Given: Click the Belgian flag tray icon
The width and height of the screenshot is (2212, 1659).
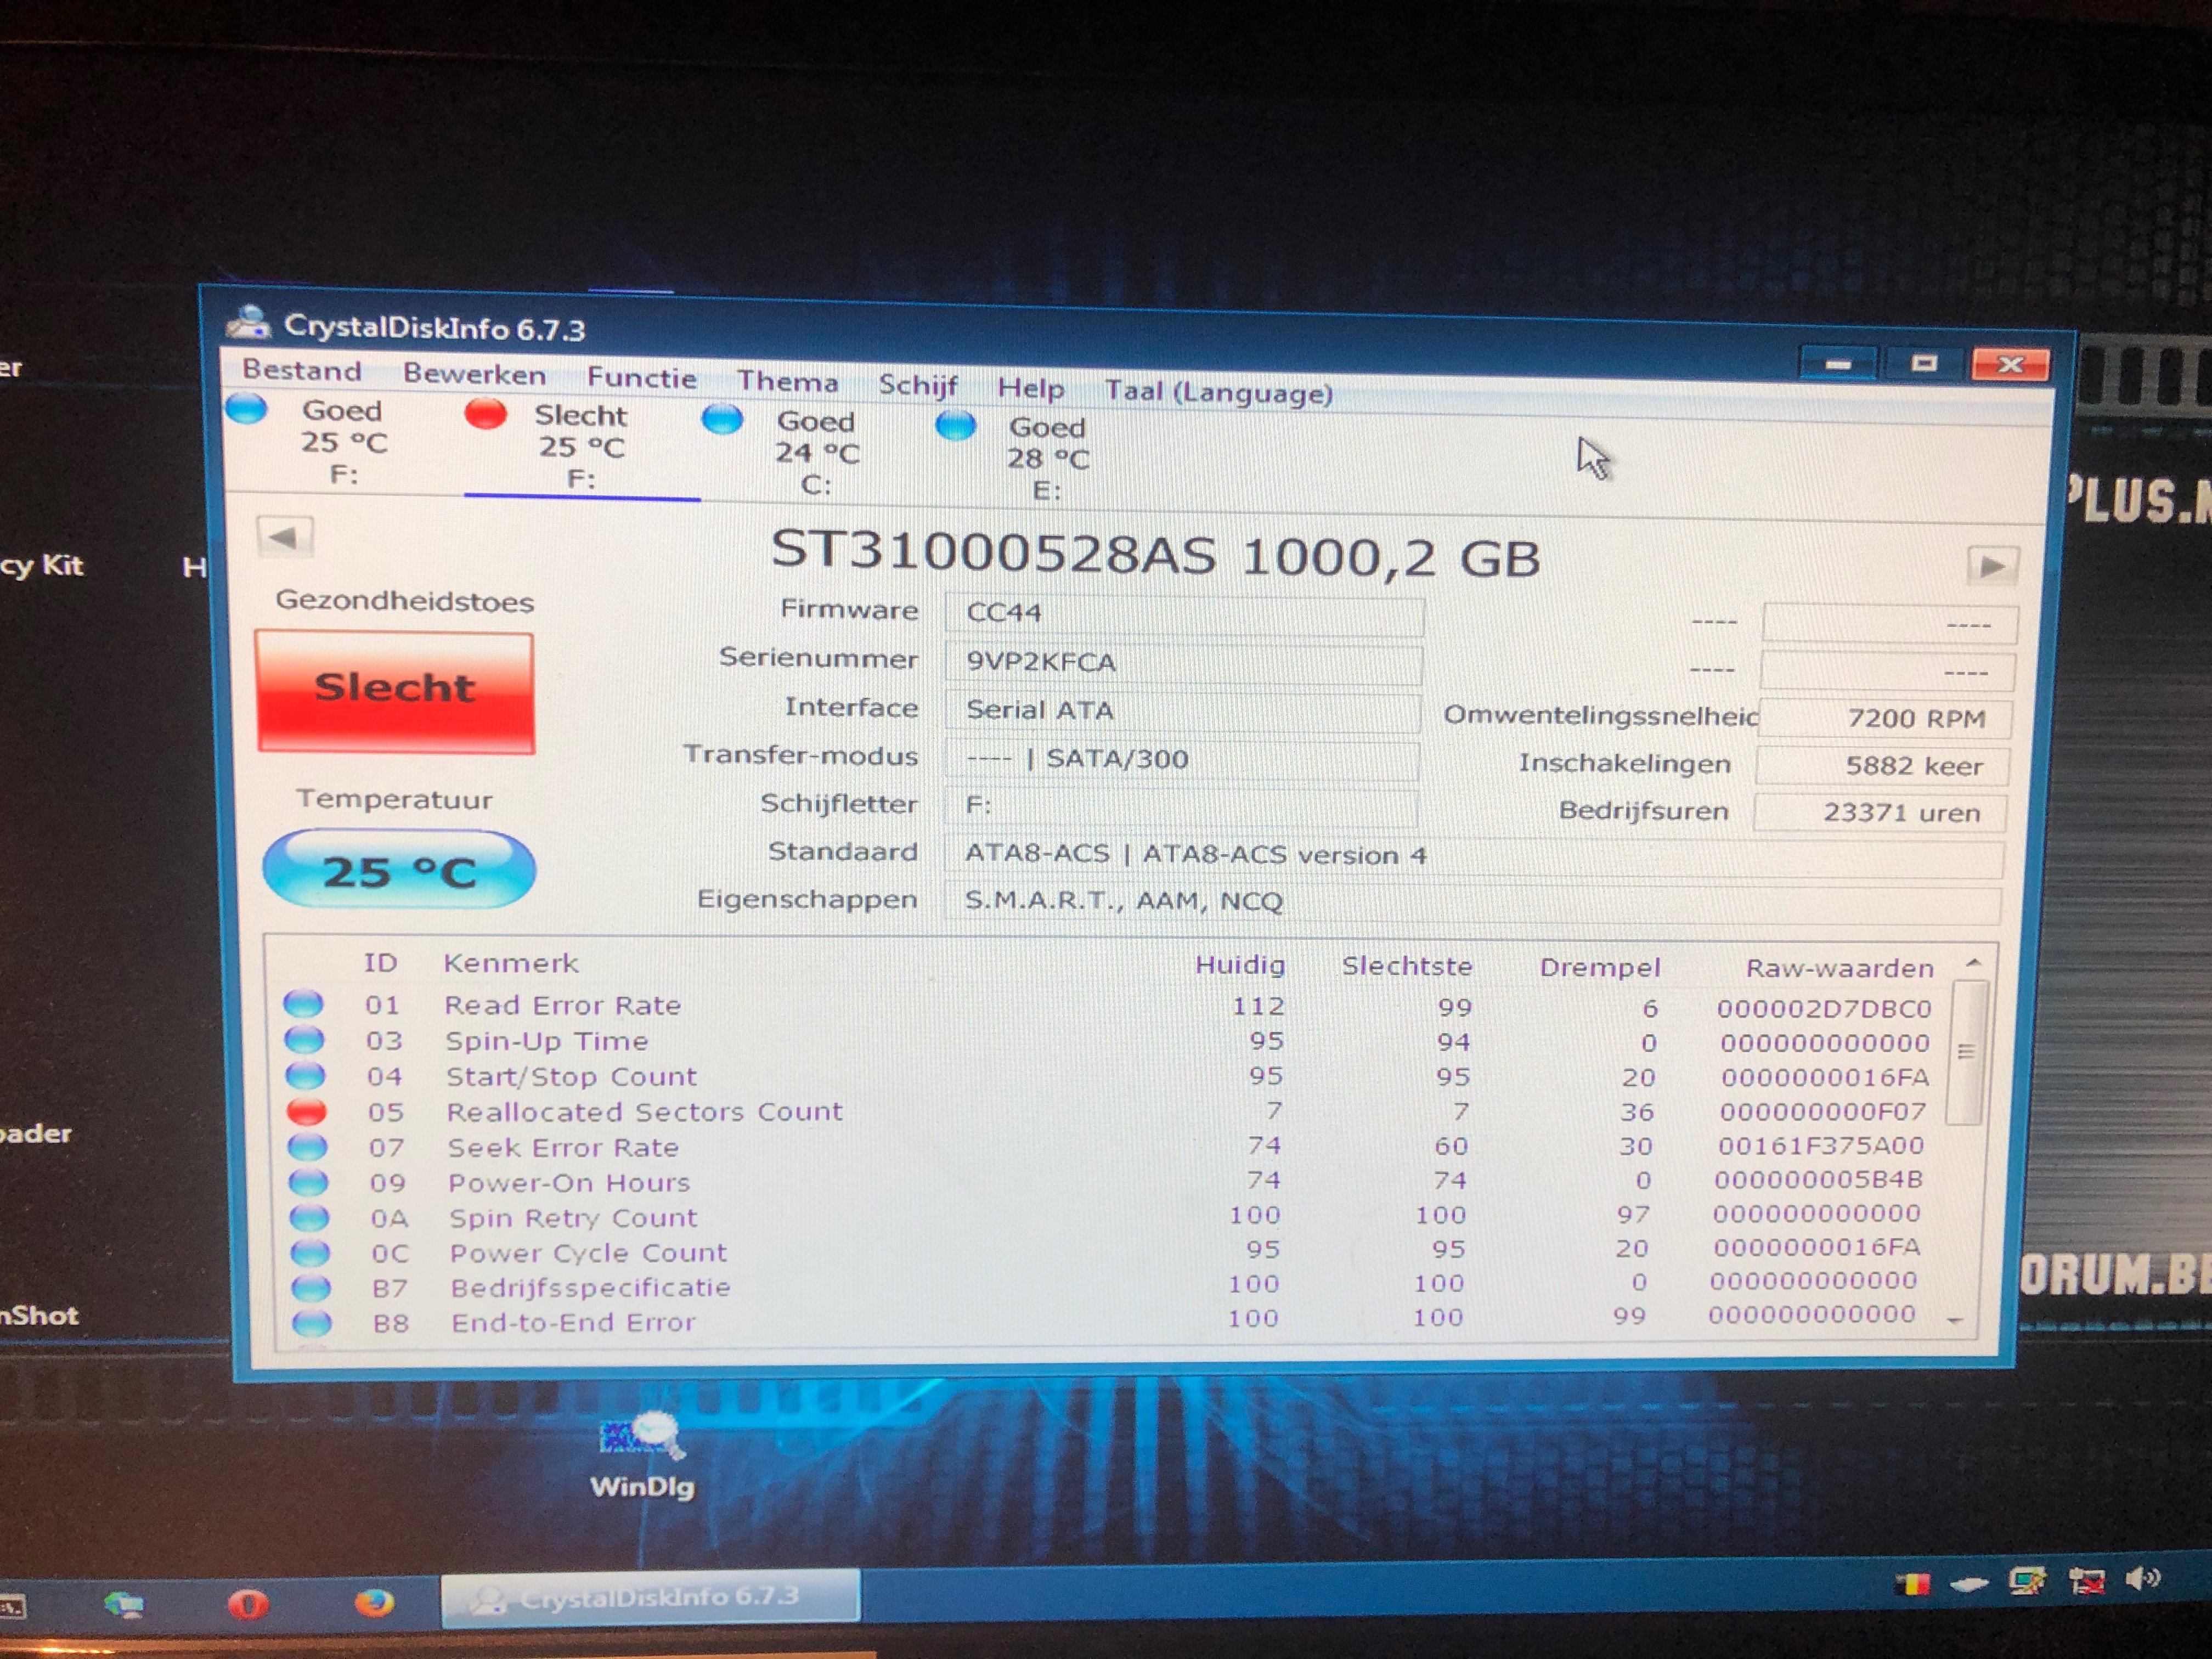Looking at the screenshot, I should click(x=1912, y=1584).
